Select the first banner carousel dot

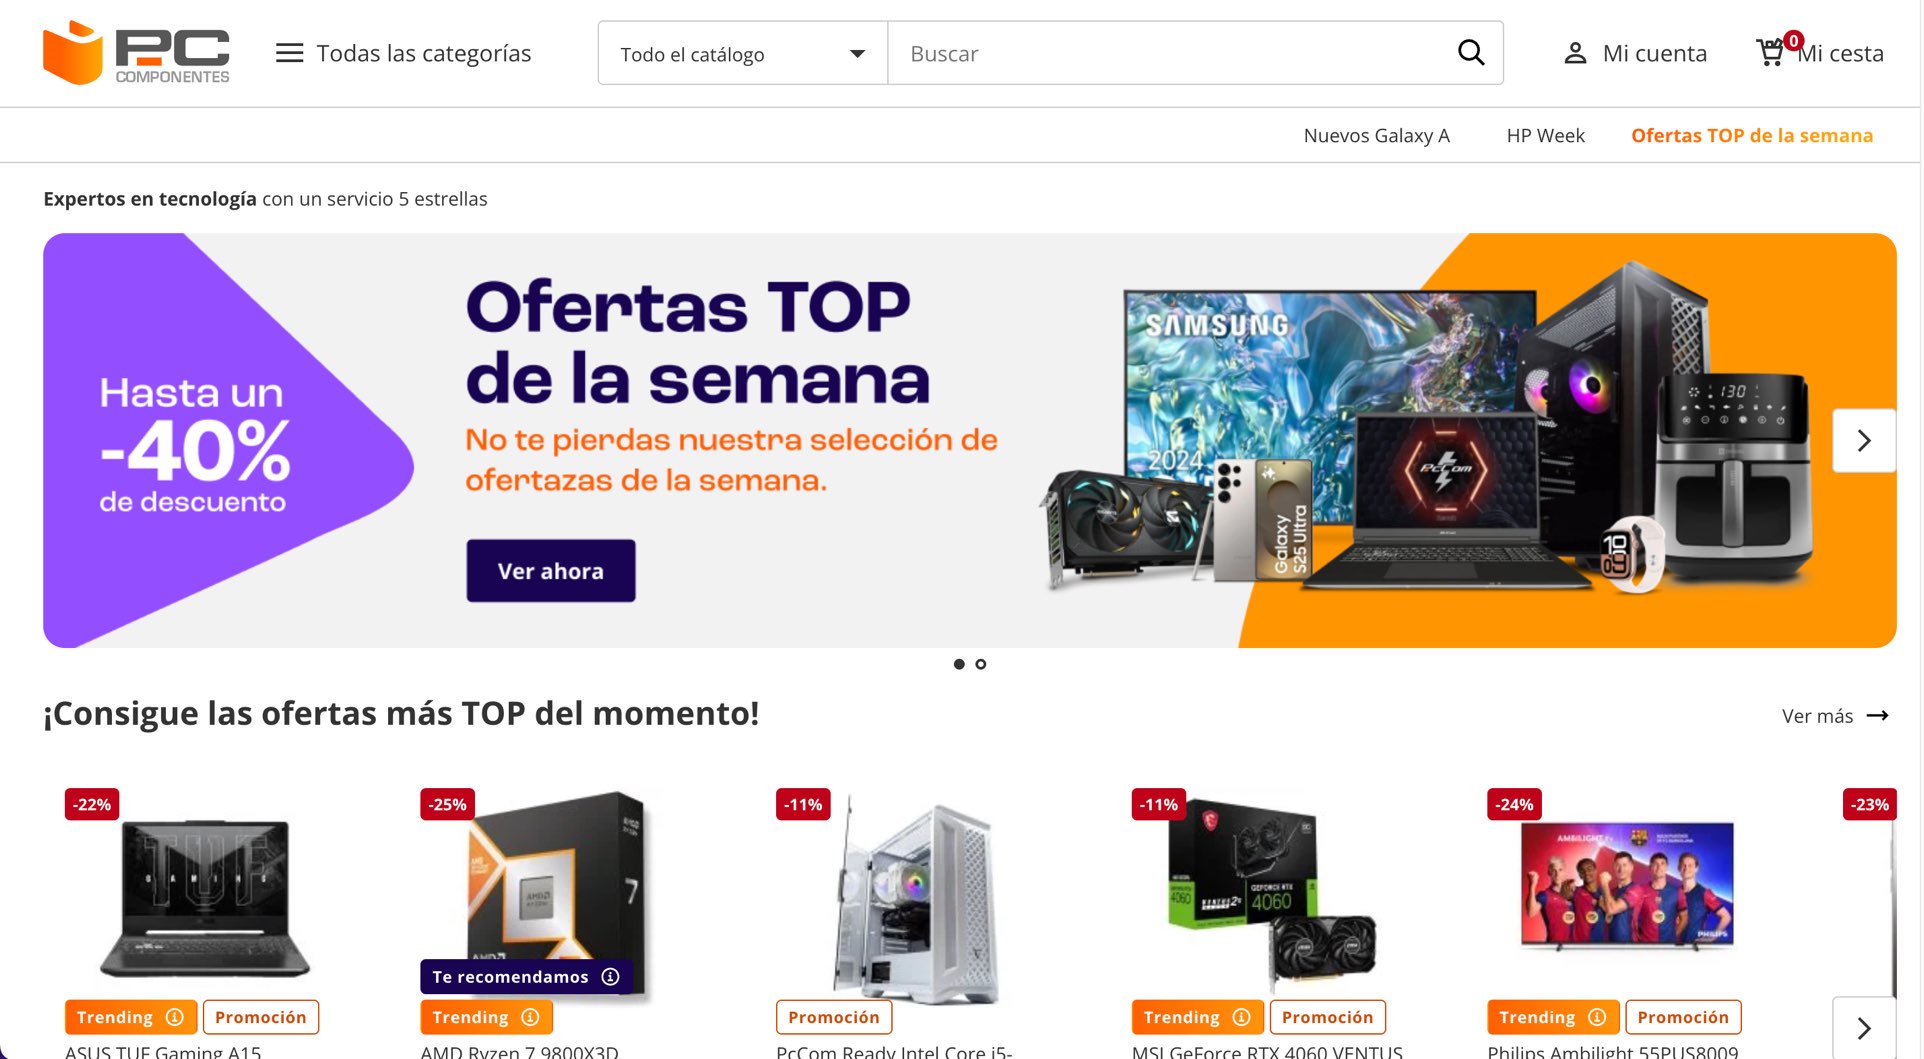click(959, 664)
